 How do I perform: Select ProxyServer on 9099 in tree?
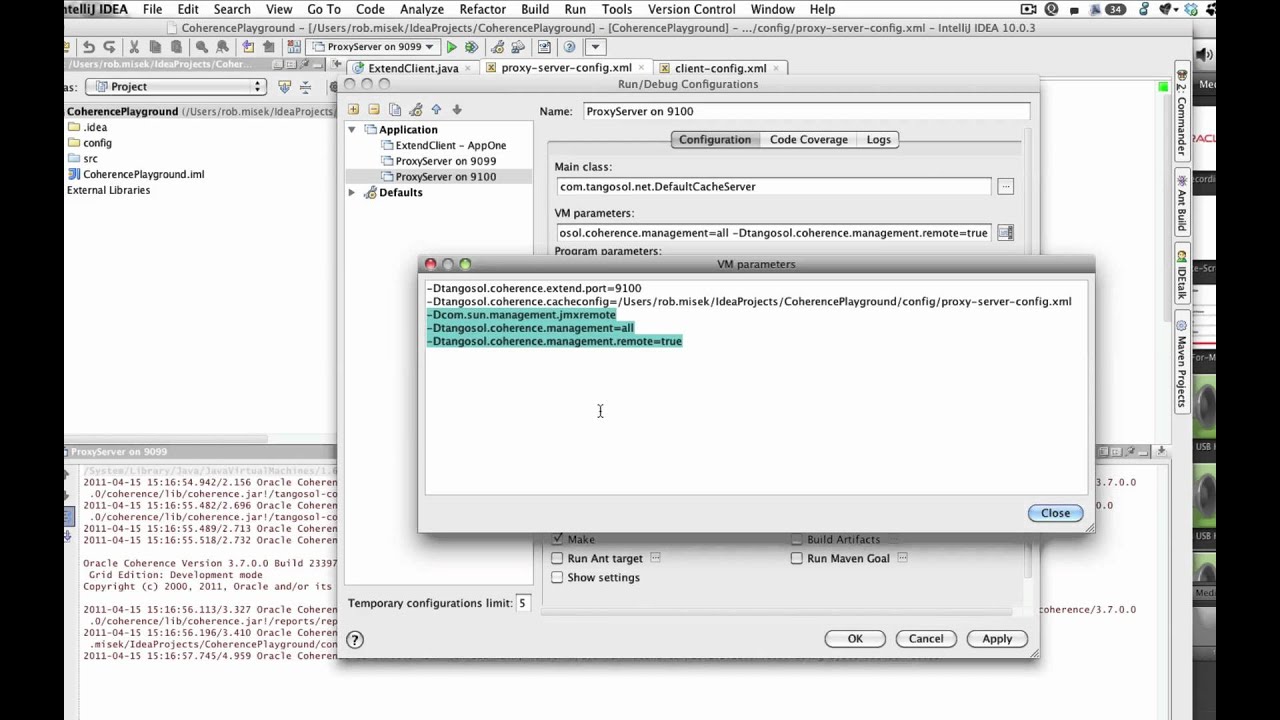pos(445,161)
